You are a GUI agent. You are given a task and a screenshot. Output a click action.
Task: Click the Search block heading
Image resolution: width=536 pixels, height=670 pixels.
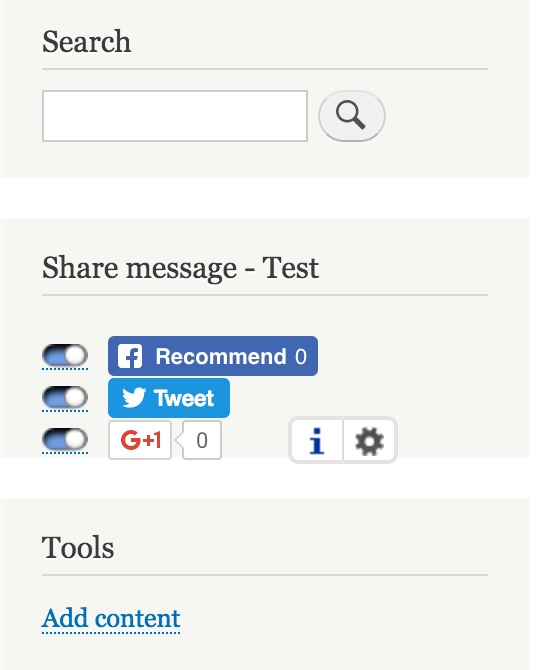(x=86, y=42)
